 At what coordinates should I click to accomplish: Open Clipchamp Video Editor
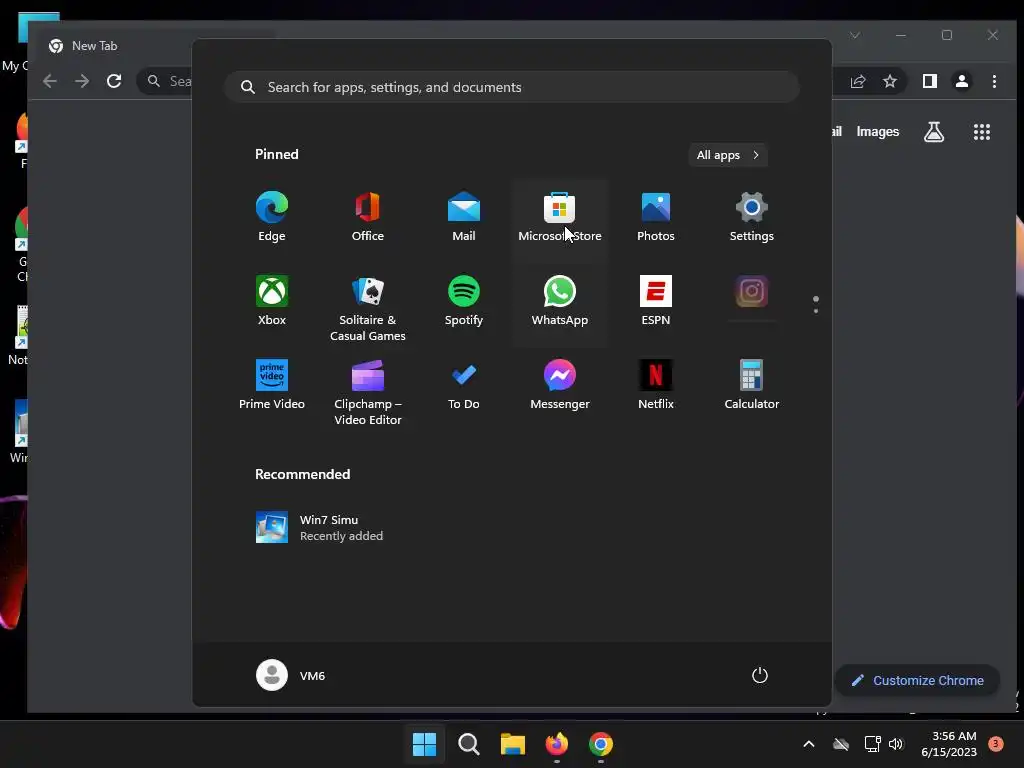pyautogui.click(x=368, y=392)
